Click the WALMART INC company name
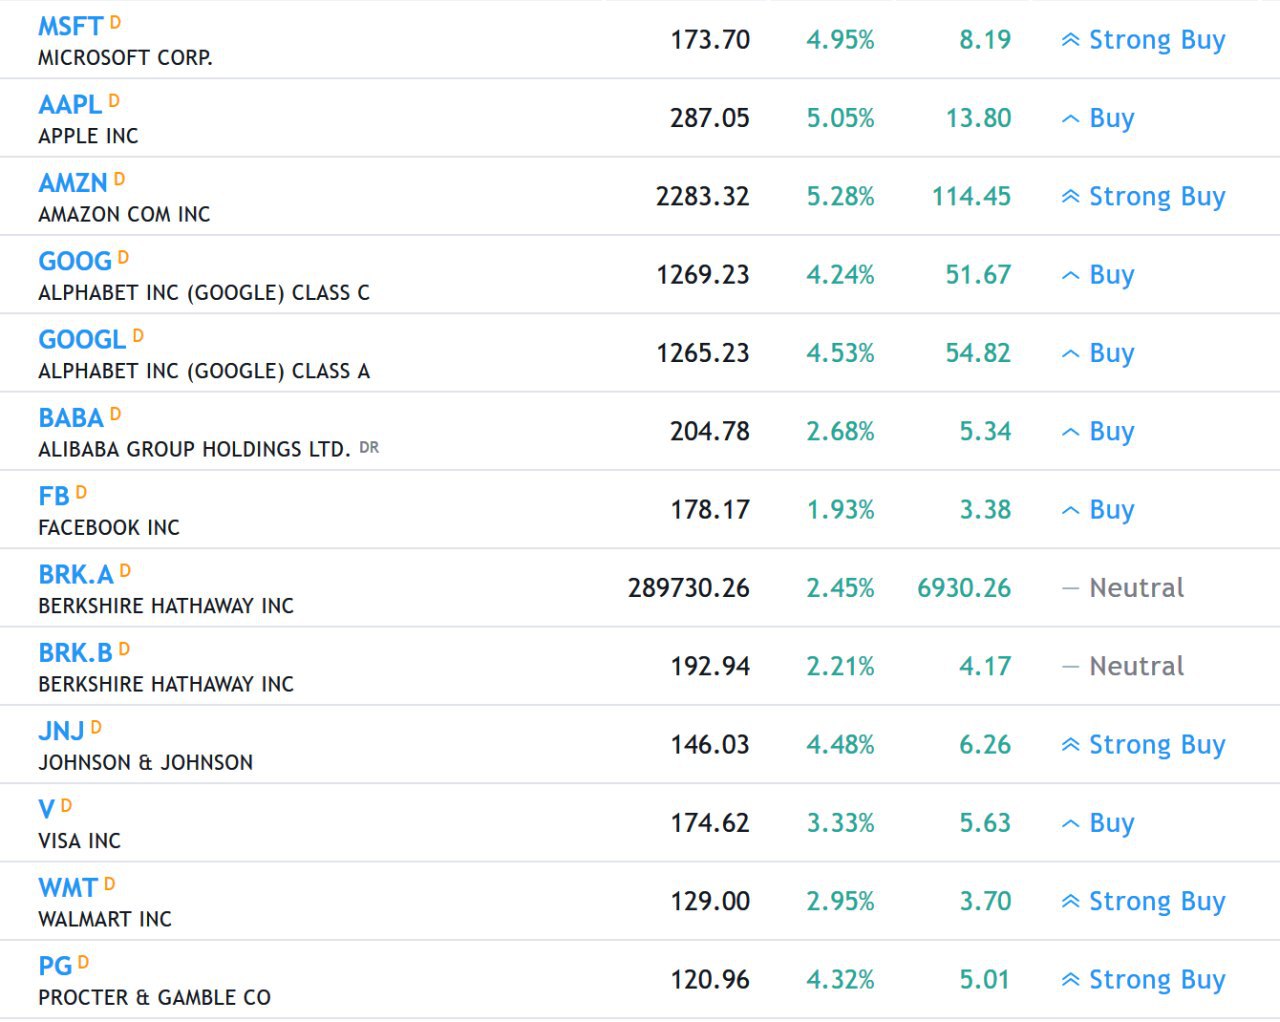Screen dimensions: 1280x1022 point(105,919)
